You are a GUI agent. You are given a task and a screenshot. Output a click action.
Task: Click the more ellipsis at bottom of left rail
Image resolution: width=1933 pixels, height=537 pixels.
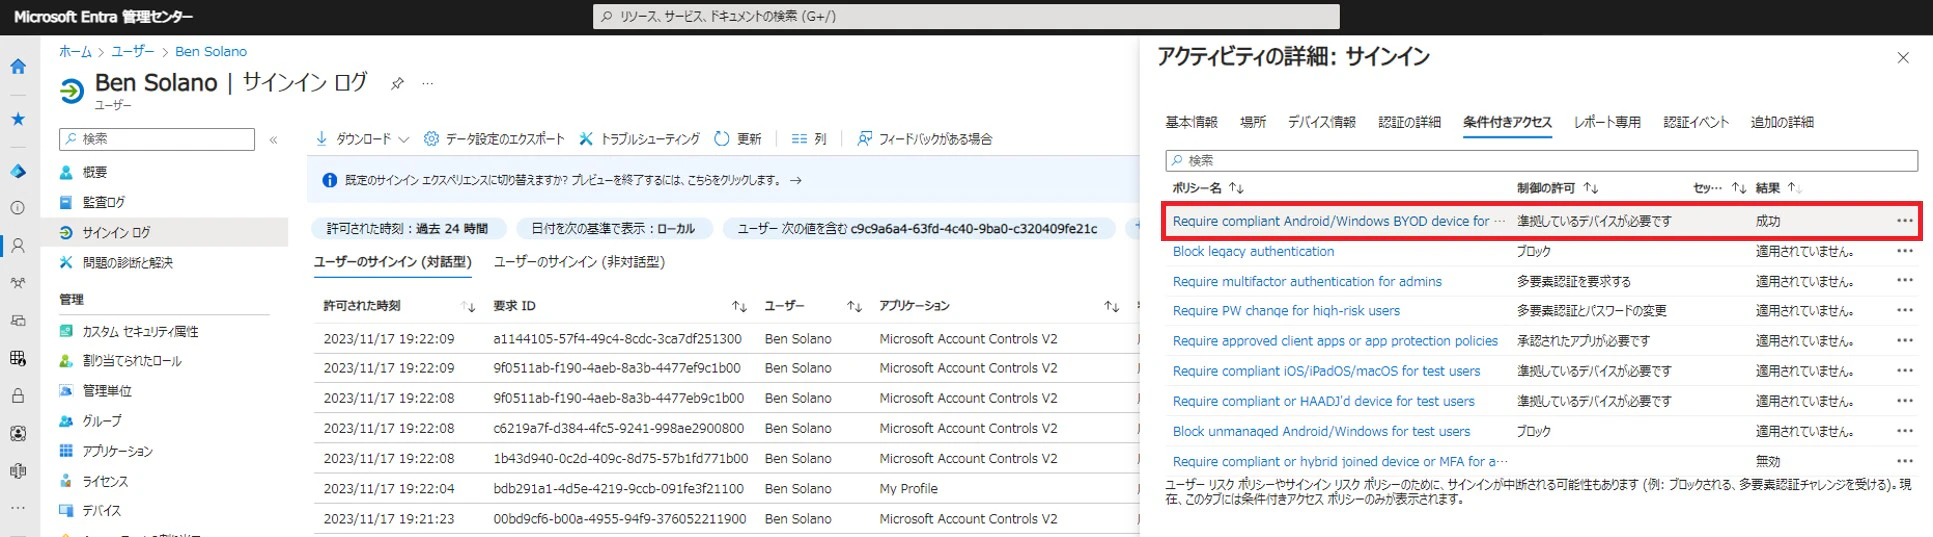pyautogui.click(x=18, y=507)
